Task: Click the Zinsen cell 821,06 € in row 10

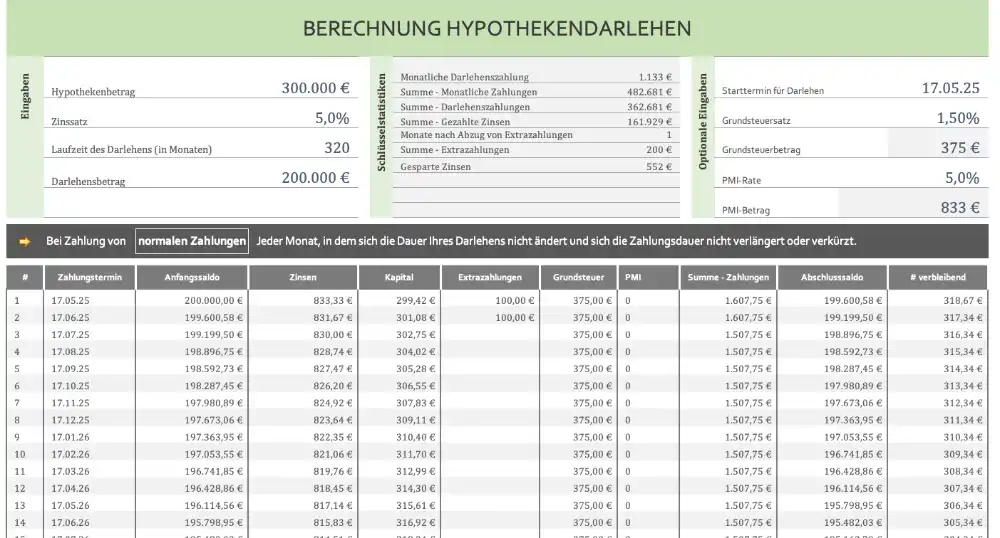Action: click(x=332, y=454)
